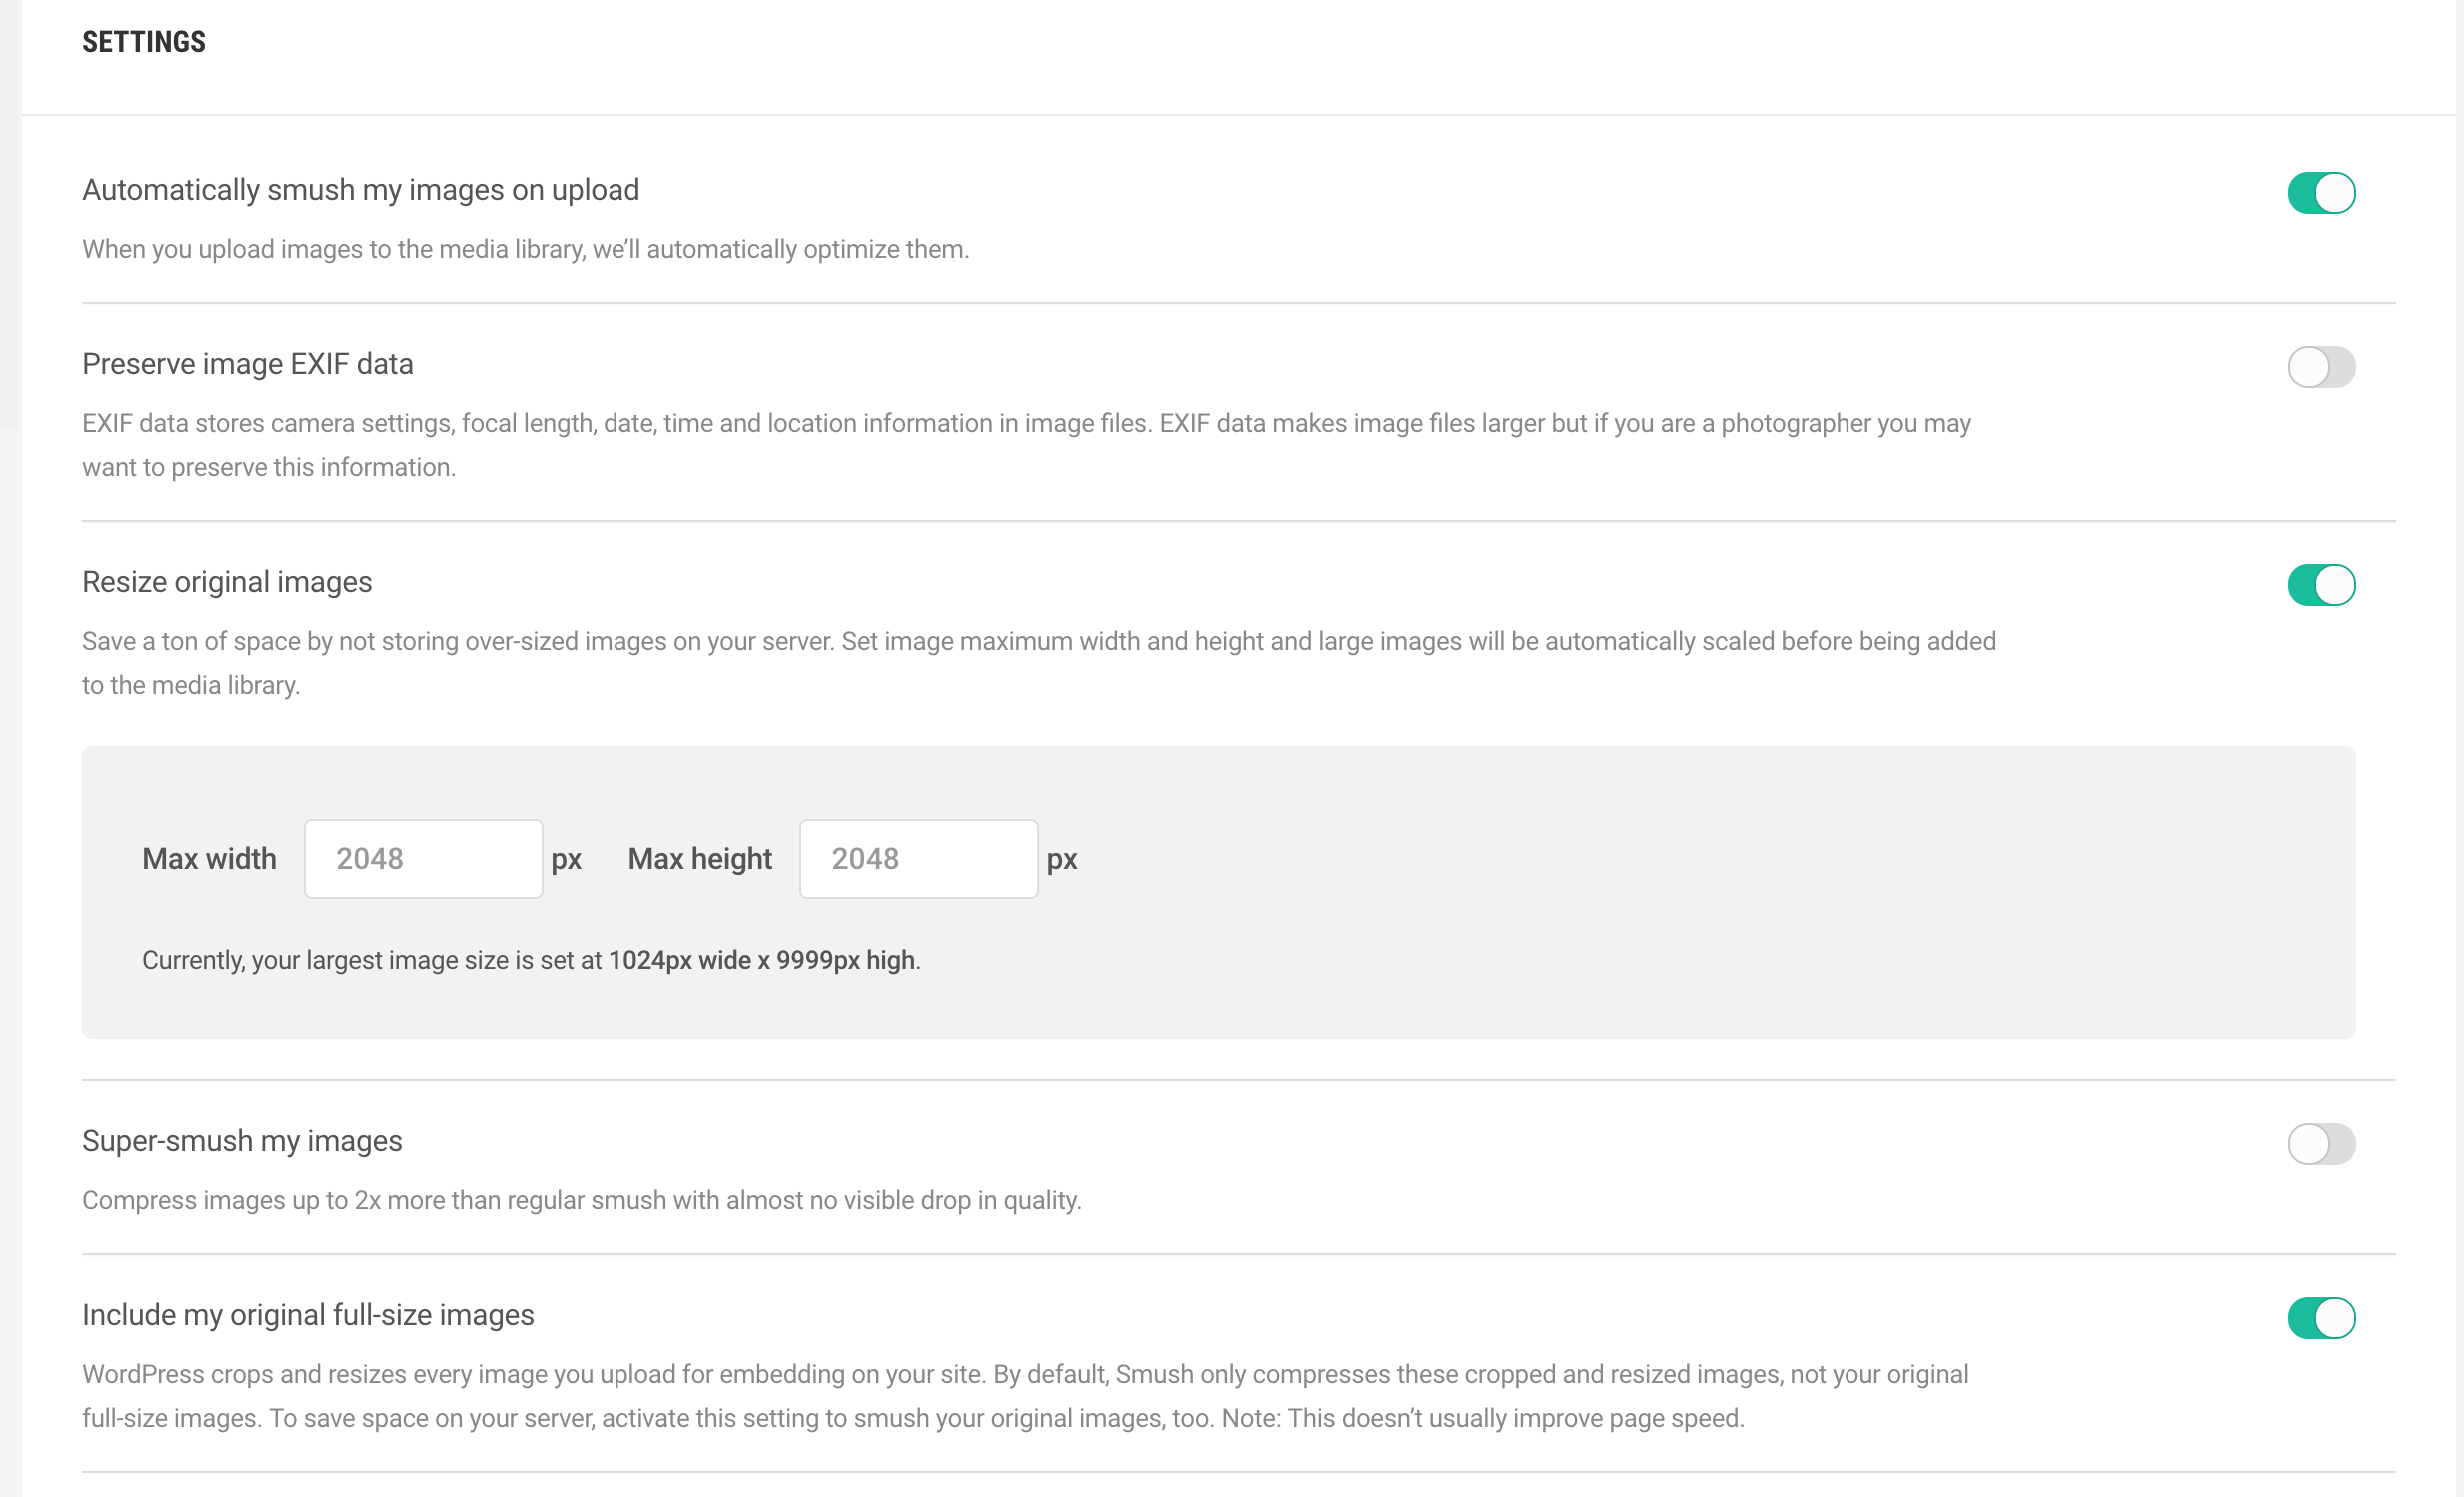Click the Max height input field

pos(919,859)
